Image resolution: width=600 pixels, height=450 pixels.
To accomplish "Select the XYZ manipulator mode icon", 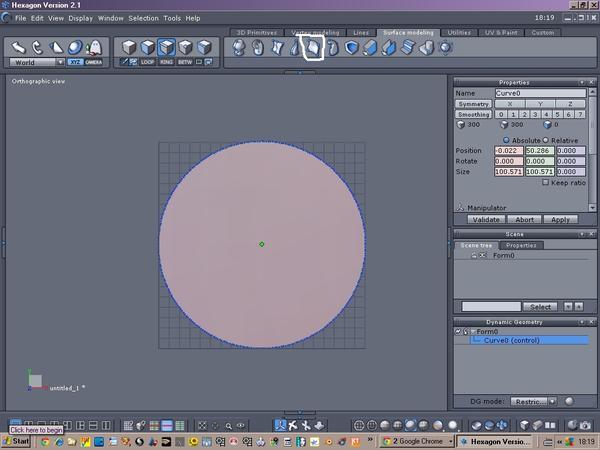I will 75,62.
